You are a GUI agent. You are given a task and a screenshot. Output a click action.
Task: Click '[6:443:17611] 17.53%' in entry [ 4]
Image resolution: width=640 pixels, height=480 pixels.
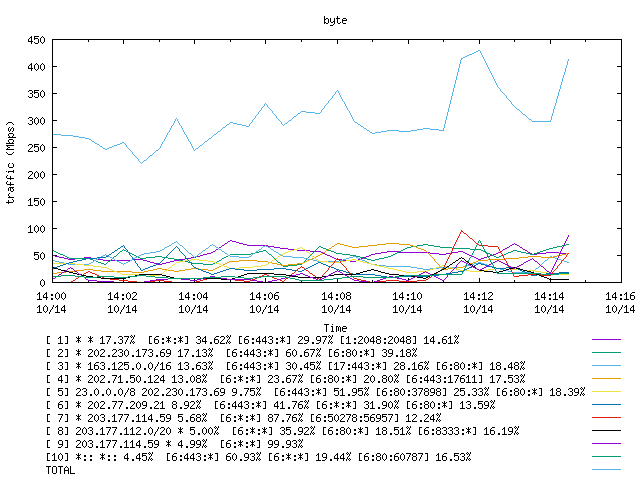(x=465, y=379)
